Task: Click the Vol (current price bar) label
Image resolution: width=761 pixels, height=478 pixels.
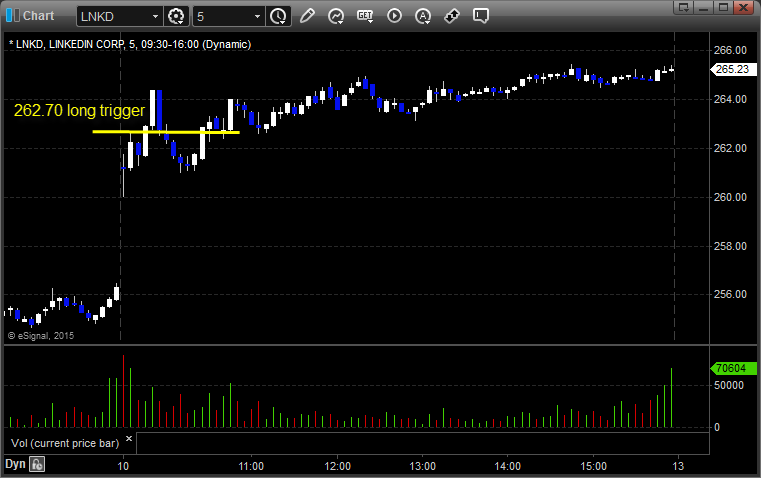Action: click(x=65, y=443)
